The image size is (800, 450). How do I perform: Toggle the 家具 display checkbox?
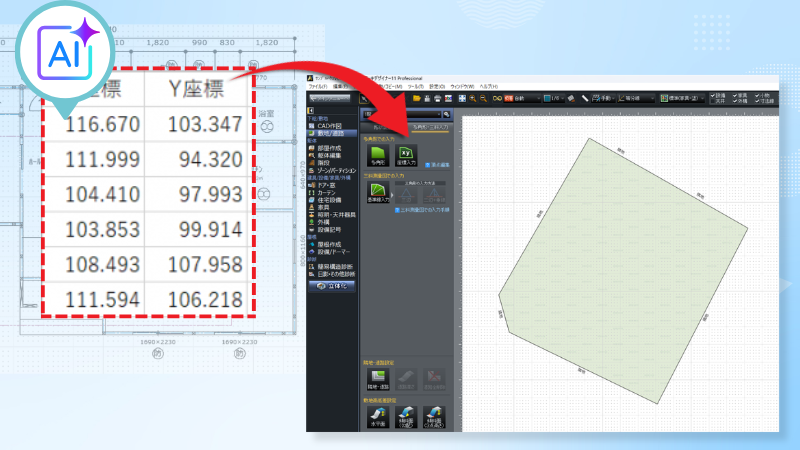[735, 95]
